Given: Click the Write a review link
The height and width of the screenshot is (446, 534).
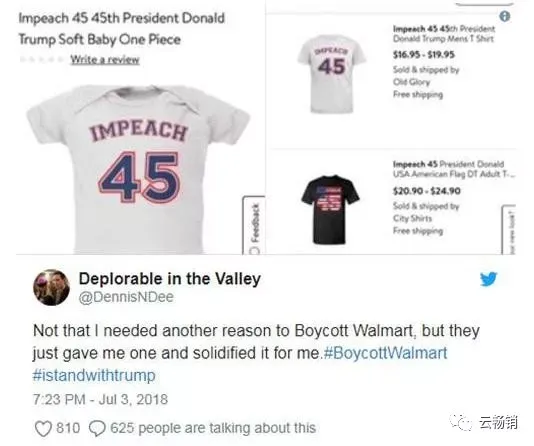Looking at the screenshot, I should tap(105, 60).
